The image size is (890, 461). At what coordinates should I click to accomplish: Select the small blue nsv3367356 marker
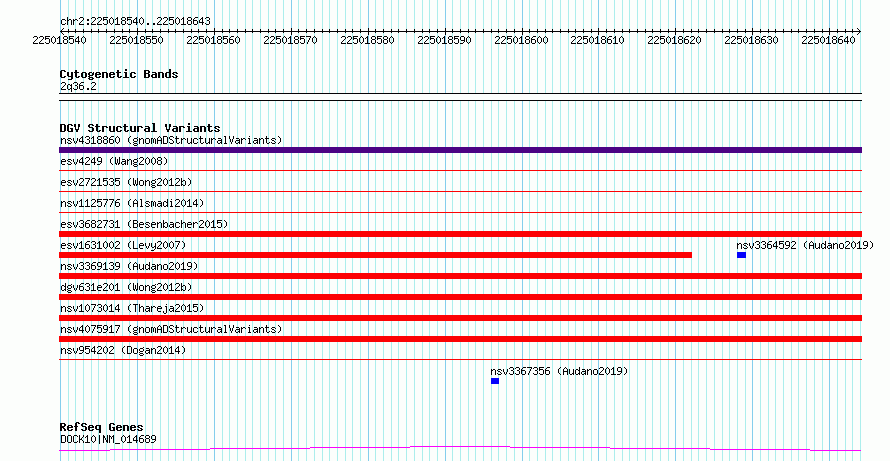[495, 381]
